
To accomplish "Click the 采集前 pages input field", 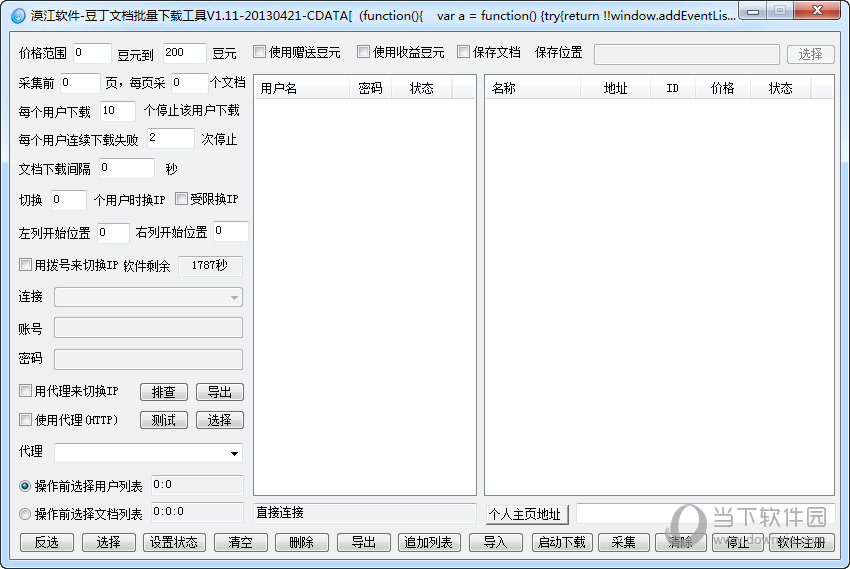I will pos(80,83).
